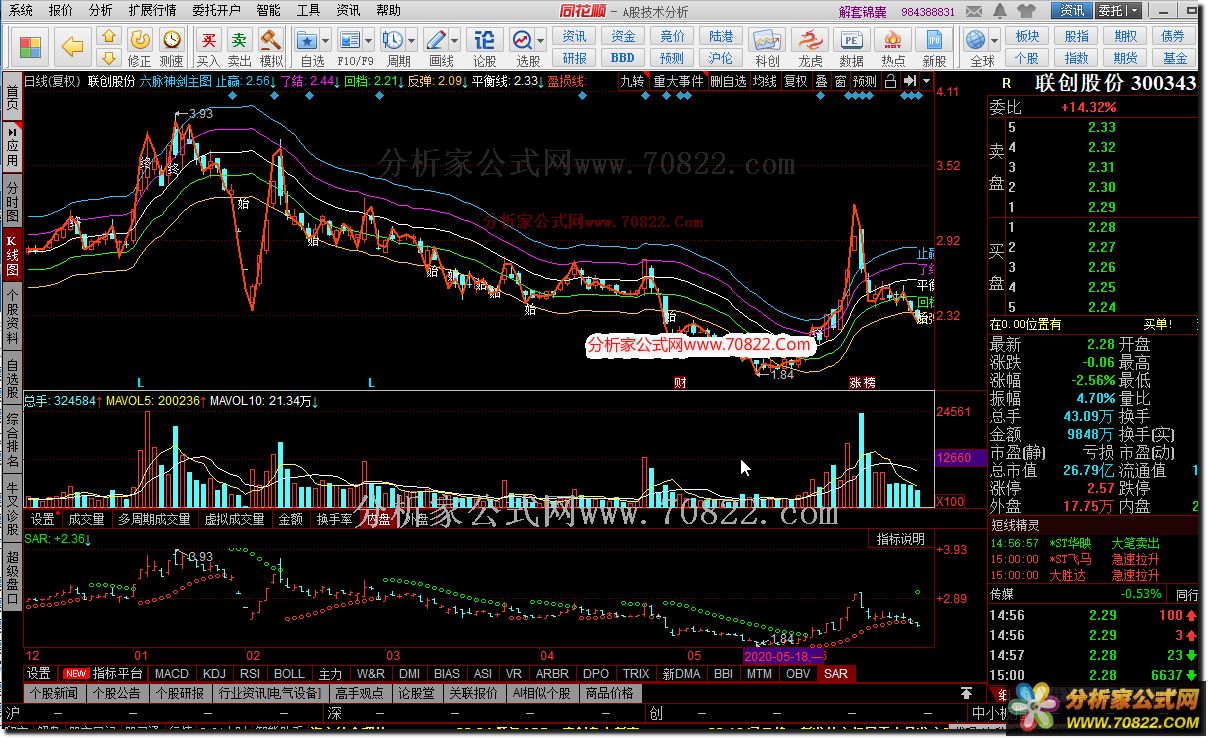The height and width of the screenshot is (738, 1208).
Task: Click the jump-to-end arrow icon on chart bar
Action: [910, 81]
